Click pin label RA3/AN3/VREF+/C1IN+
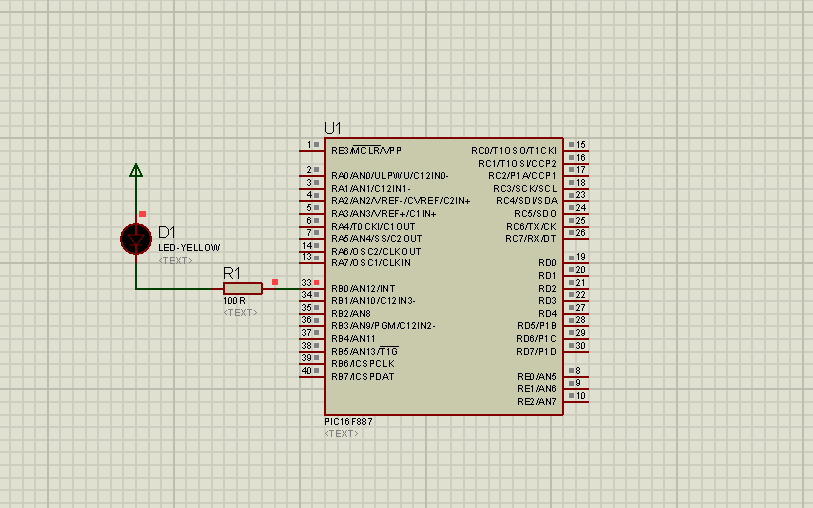This screenshot has height=508, width=813. (x=384, y=214)
